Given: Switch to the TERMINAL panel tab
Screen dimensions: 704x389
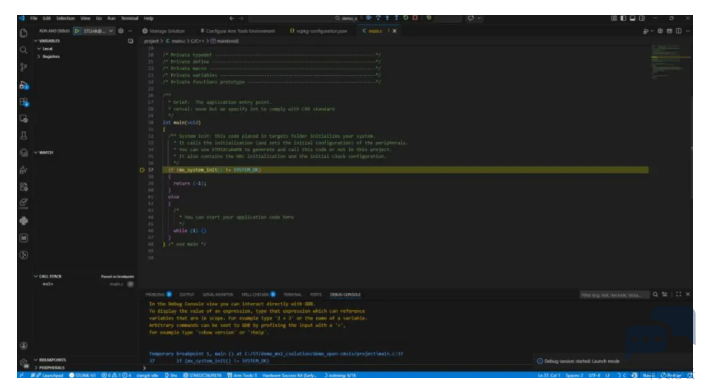Looking at the screenshot, I should (x=293, y=295).
